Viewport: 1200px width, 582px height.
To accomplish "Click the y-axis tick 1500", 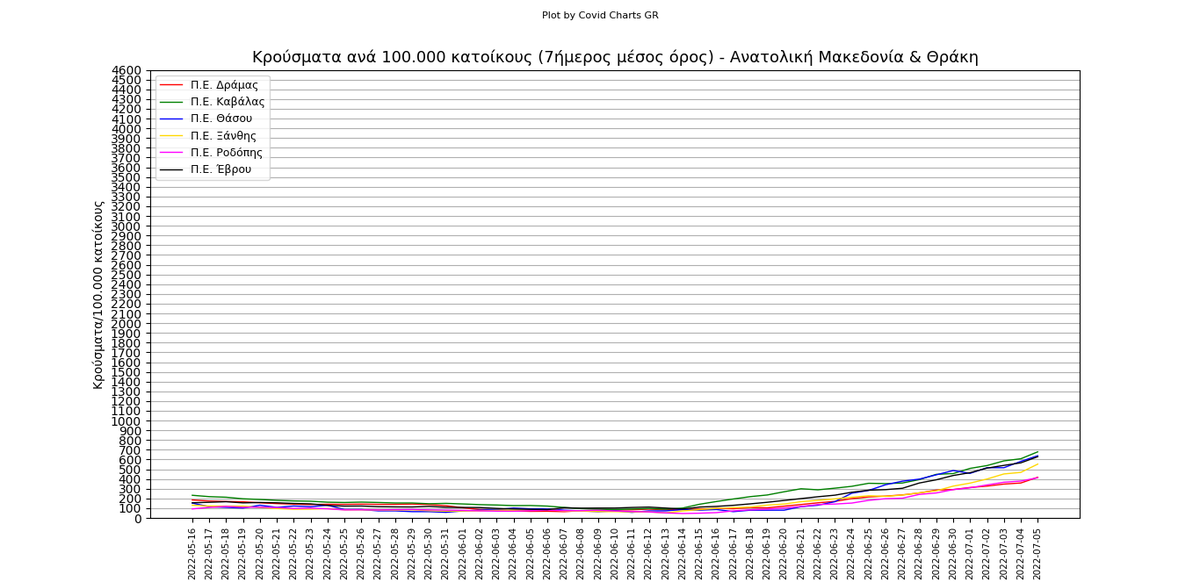I will click(126, 373).
